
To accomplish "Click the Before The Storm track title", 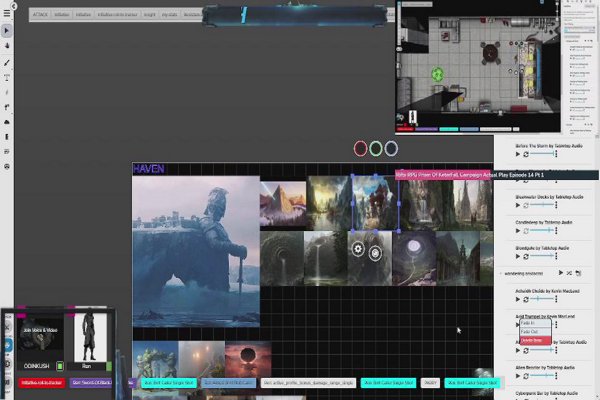I will (549, 146).
